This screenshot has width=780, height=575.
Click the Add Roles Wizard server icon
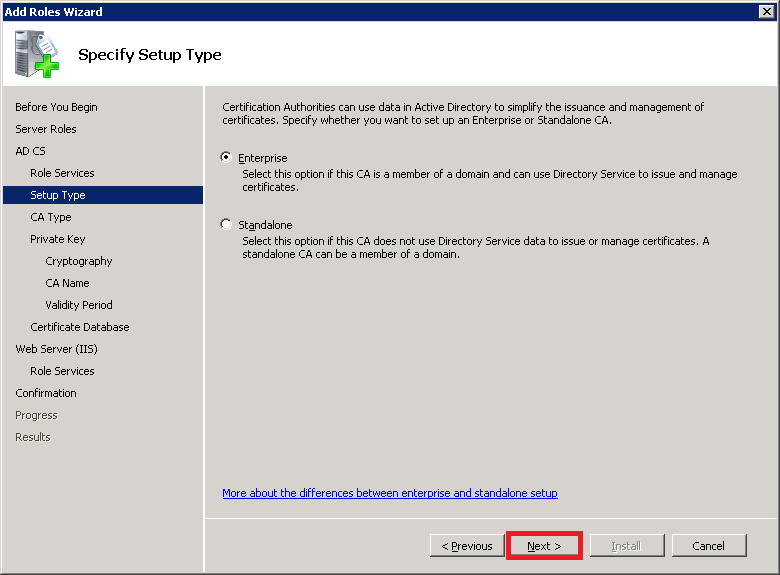(37, 54)
